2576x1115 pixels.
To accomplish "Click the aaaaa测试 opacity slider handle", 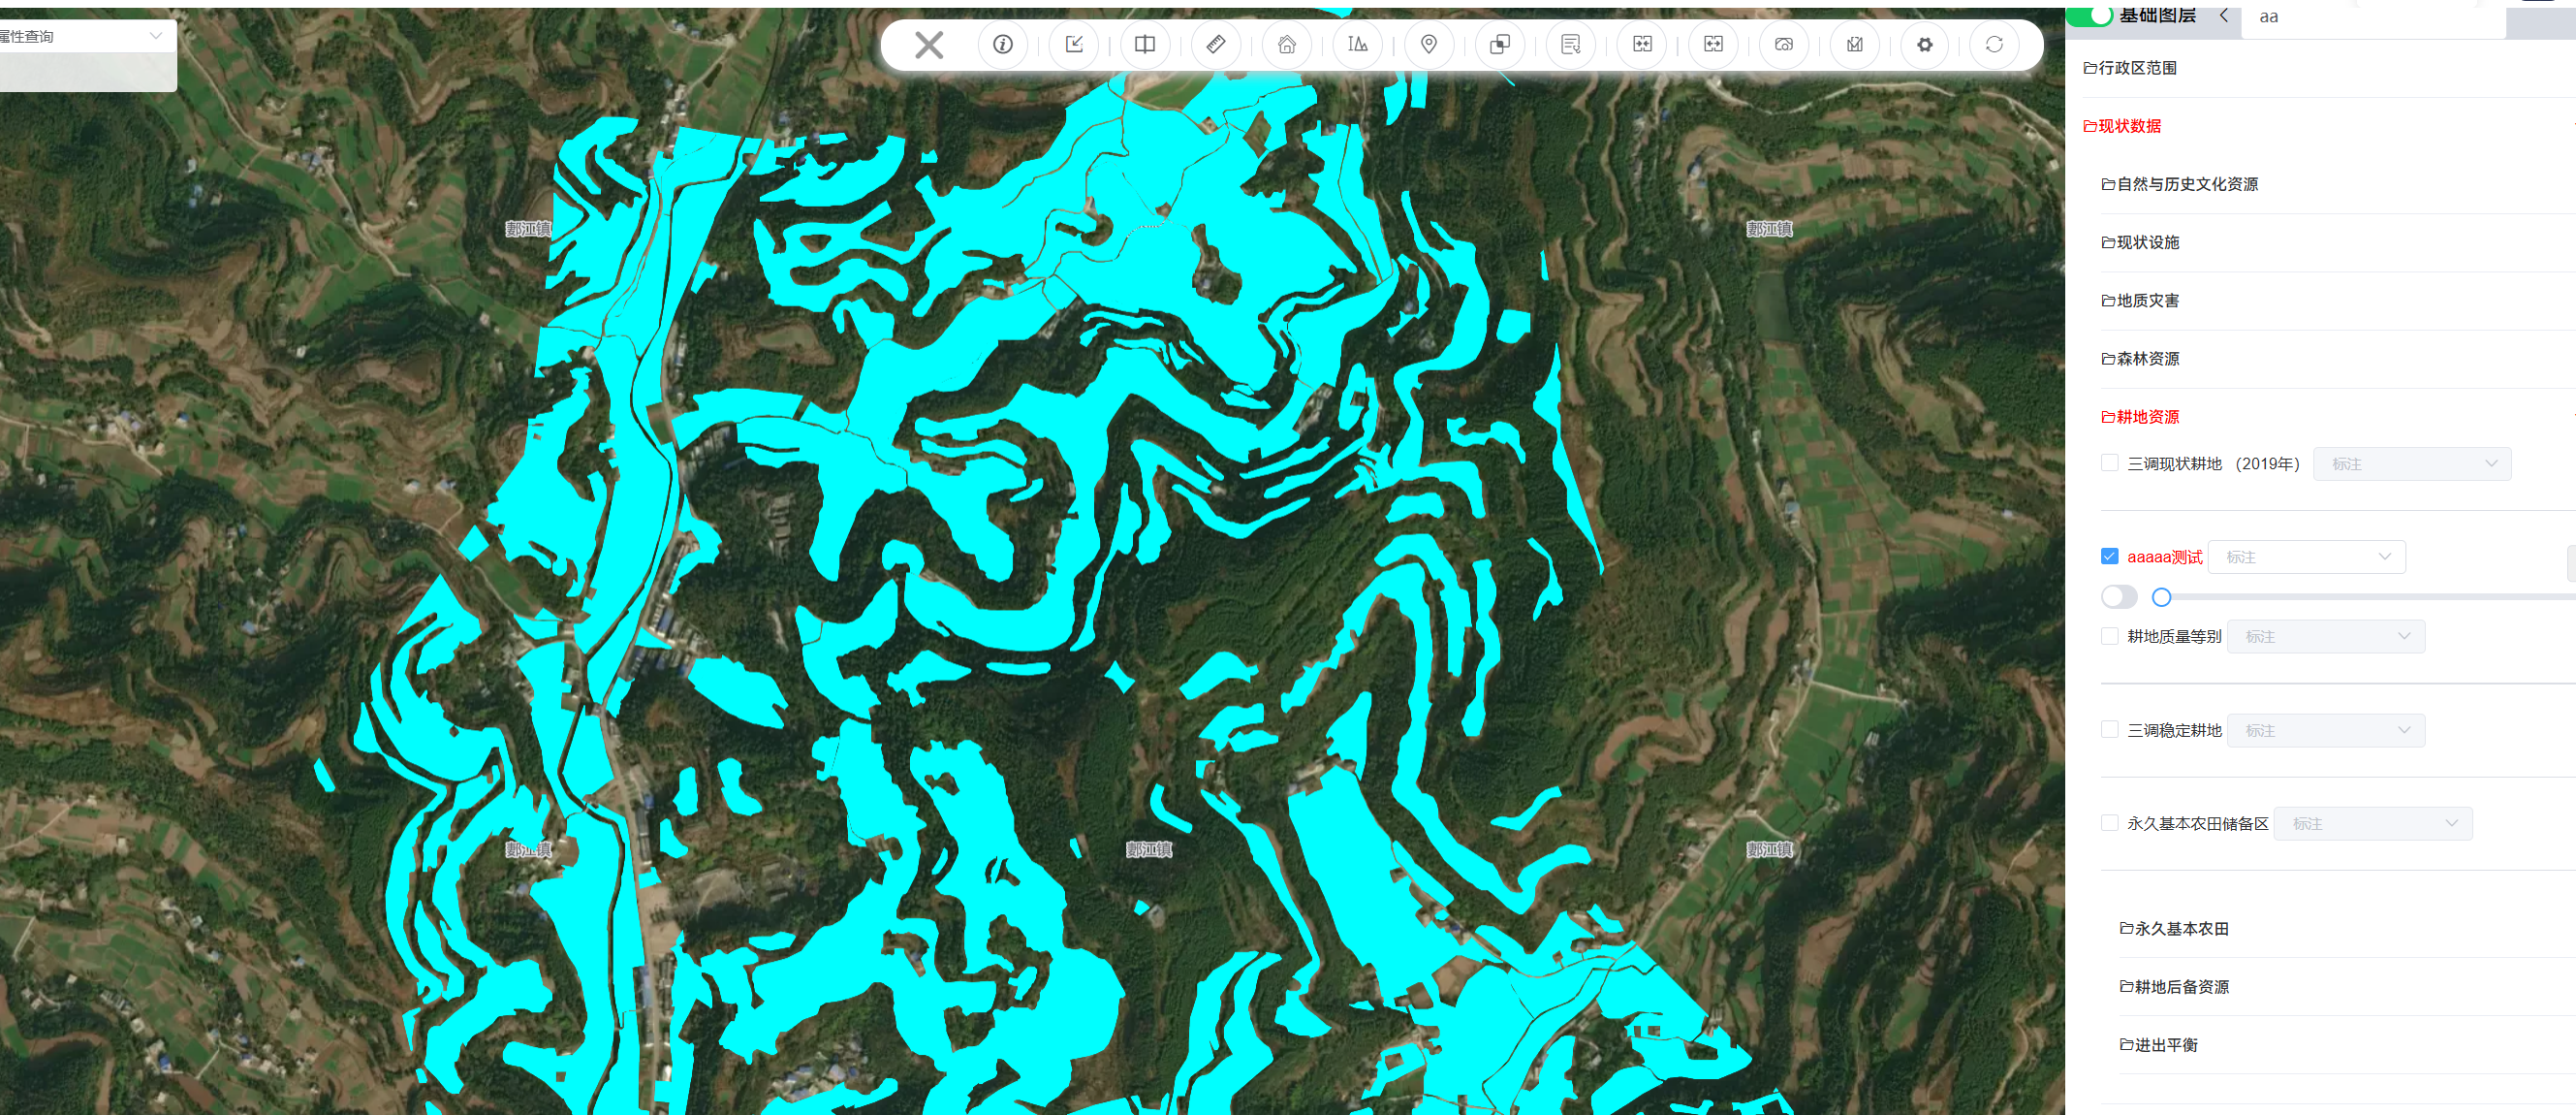I will [x=2161, y=597].
